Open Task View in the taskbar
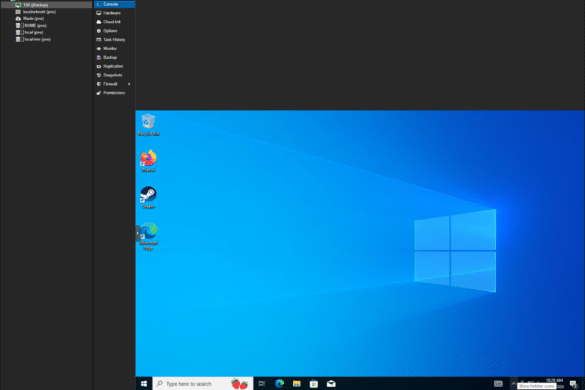585x390 pixels. (x=262, y=384)
